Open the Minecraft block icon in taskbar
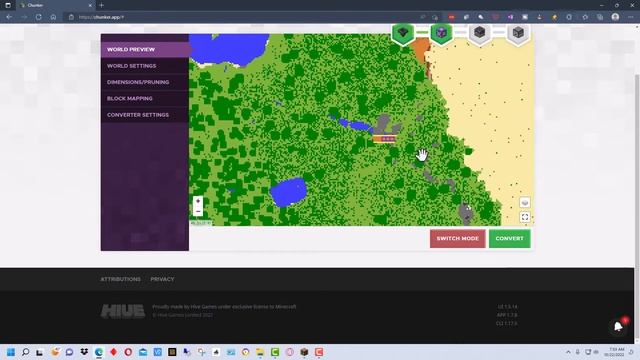 coord(304,352)
